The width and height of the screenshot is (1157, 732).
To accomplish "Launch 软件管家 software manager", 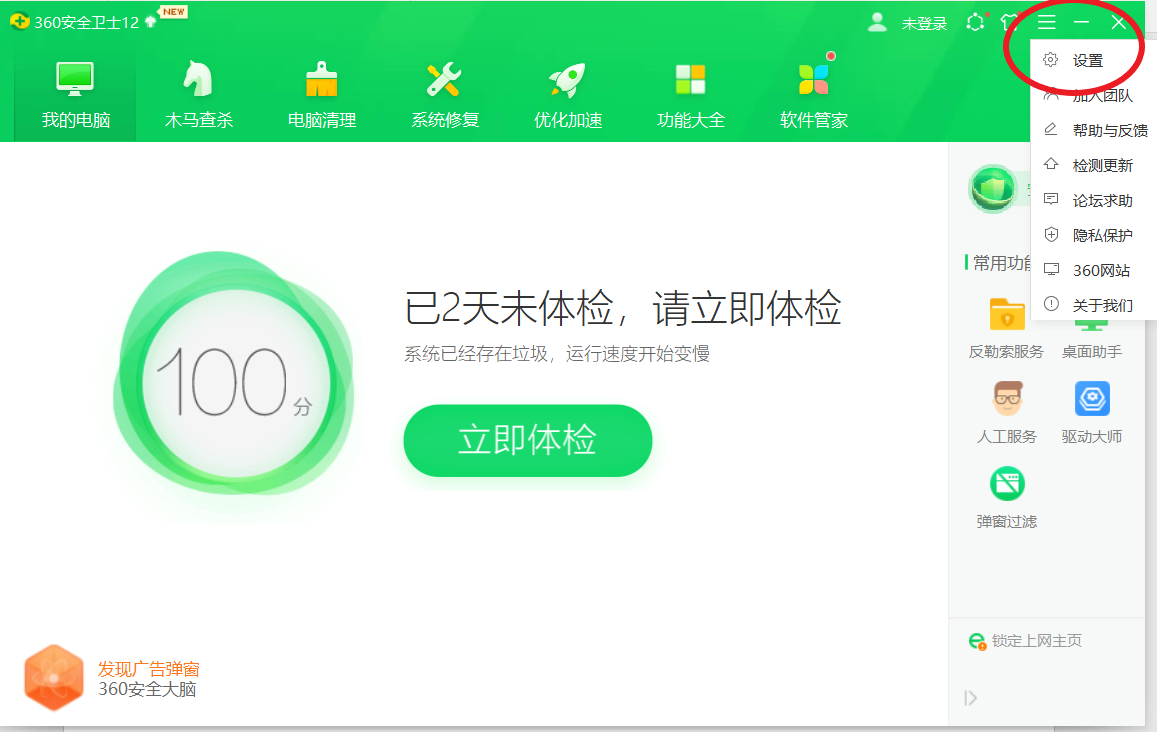I will point(814,95).
